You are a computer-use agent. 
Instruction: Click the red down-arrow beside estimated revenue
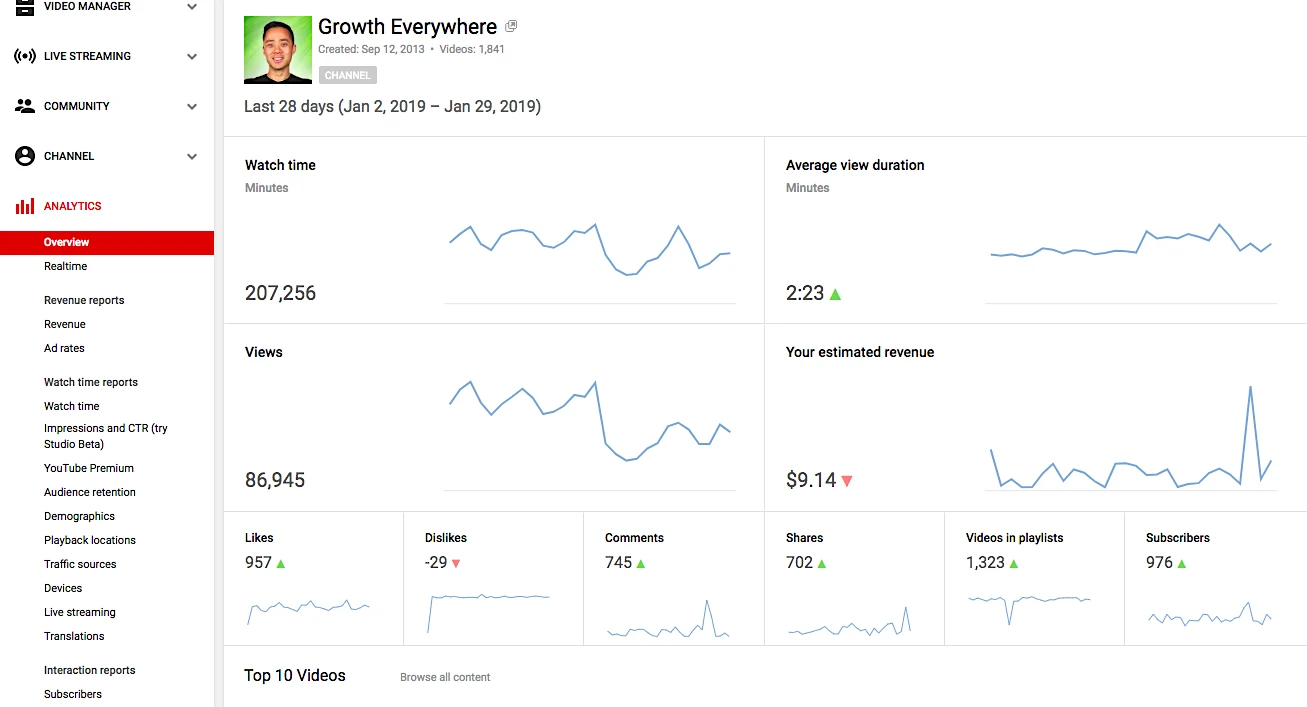[849, 481]
